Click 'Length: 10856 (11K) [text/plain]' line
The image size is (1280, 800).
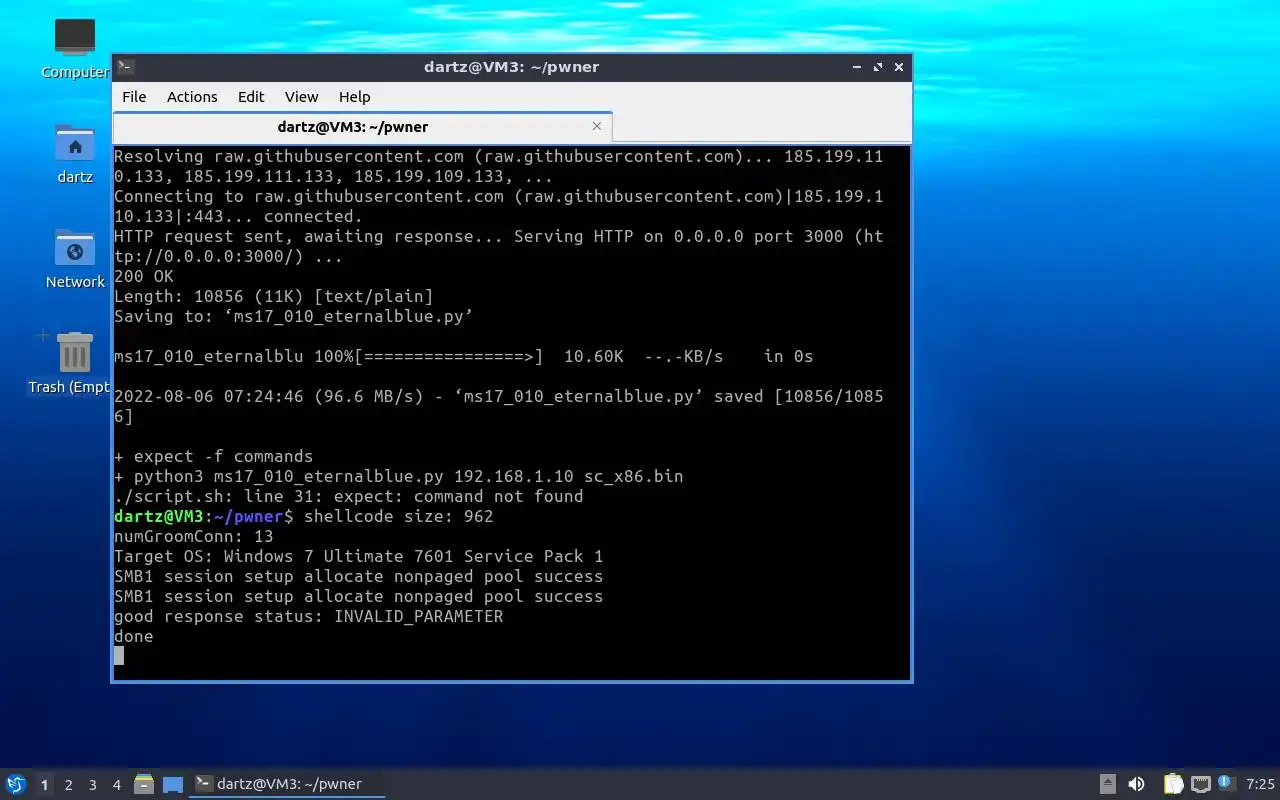point(274,296)
